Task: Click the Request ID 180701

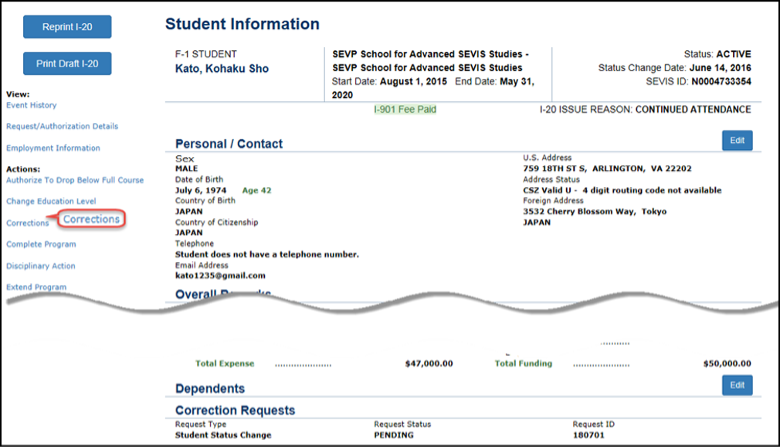Action: (x=588, y=435)
